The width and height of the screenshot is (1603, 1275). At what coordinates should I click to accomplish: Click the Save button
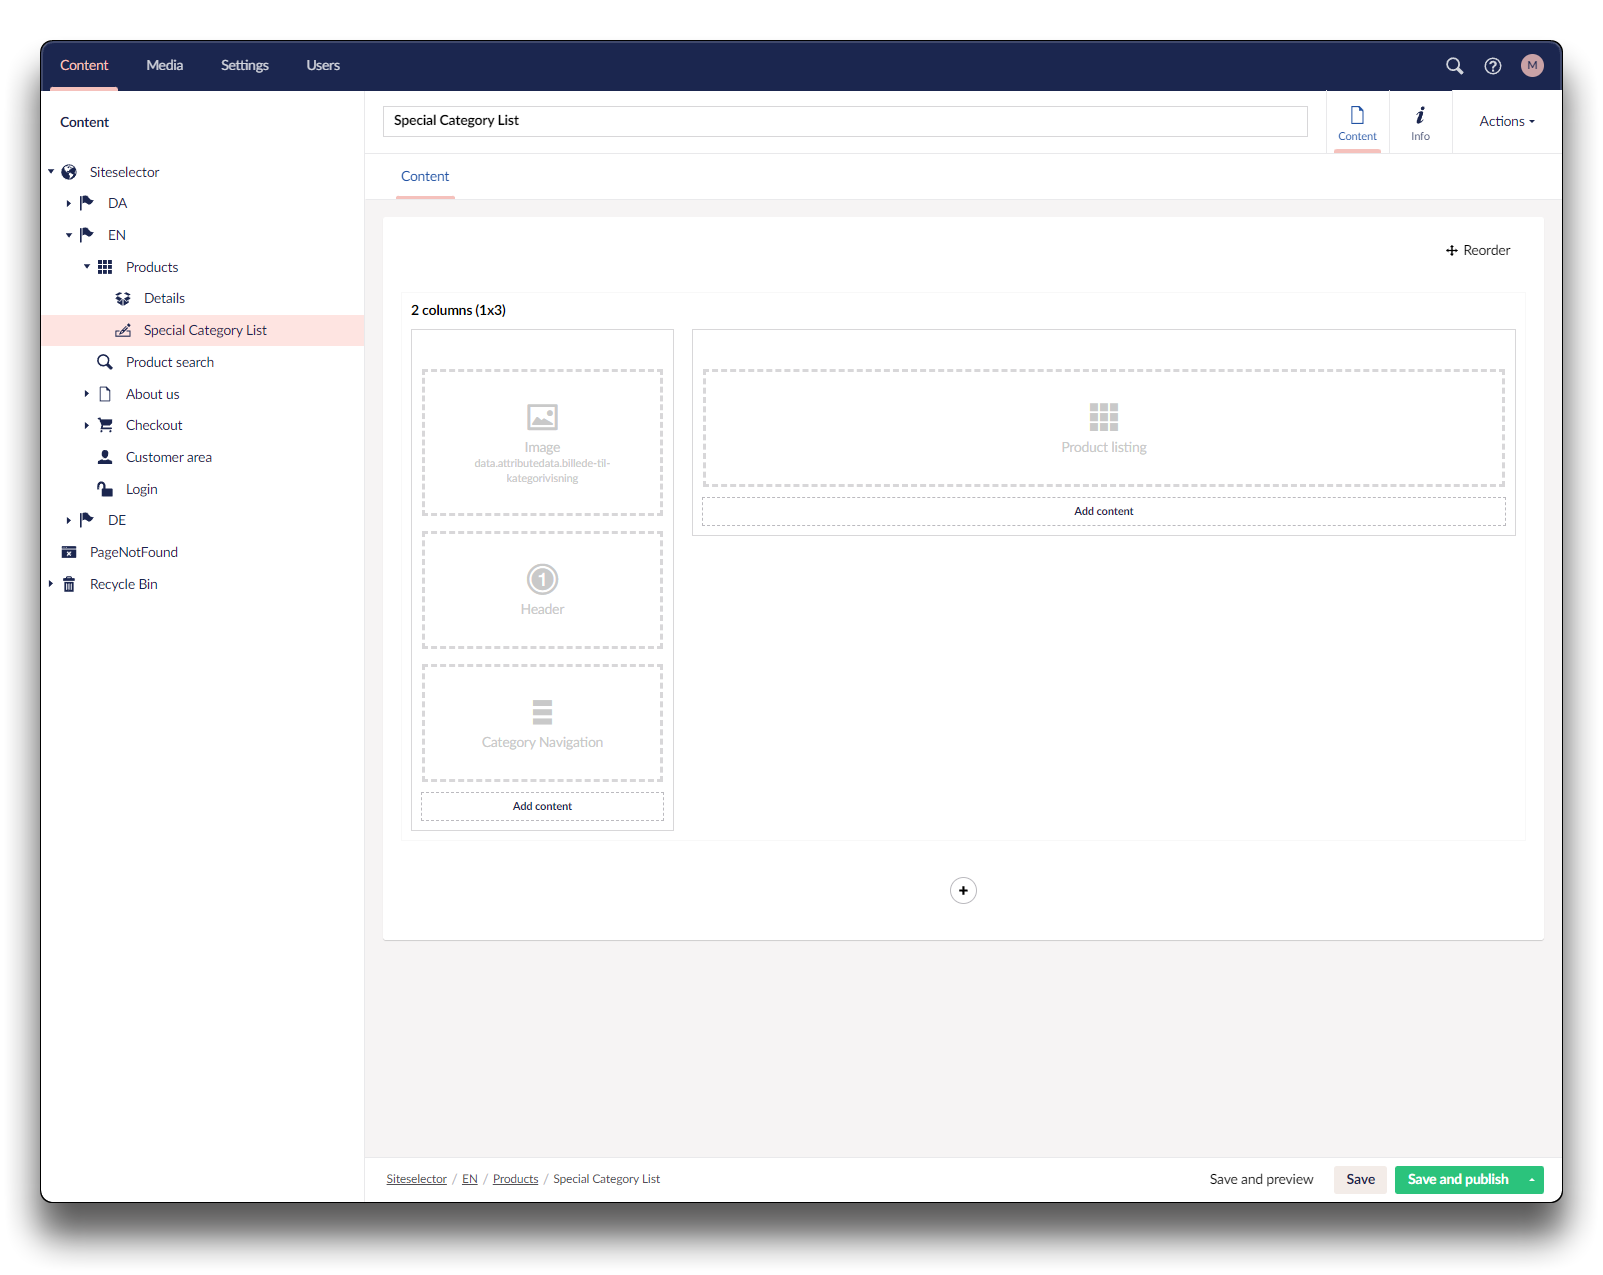[x=1359, y=1180]
